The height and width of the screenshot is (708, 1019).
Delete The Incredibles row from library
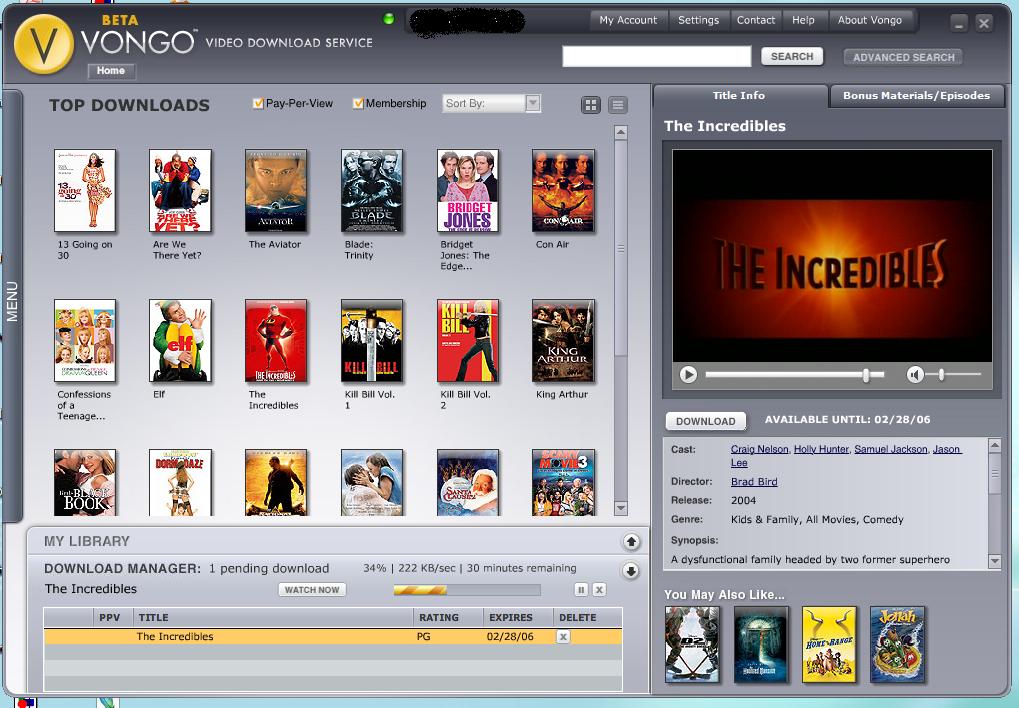pyautogui.click(x=563, y=636)
